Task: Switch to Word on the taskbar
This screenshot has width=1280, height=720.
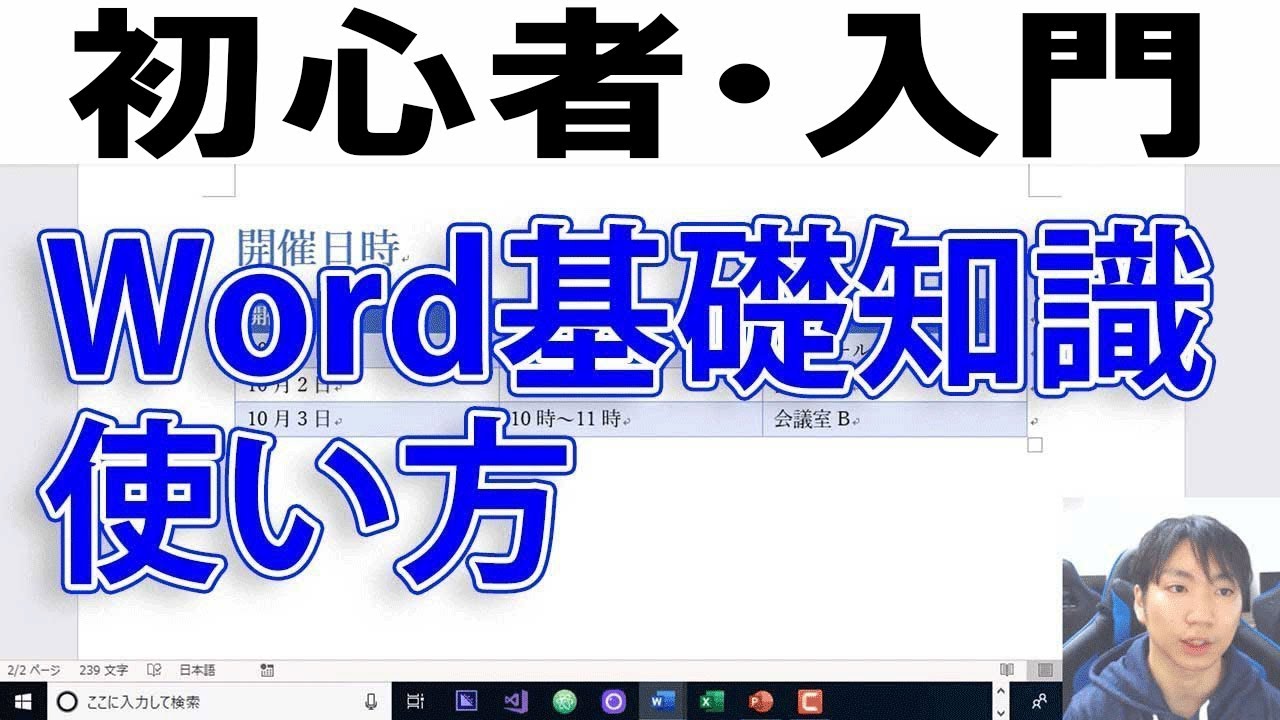Action: [661, 701]
